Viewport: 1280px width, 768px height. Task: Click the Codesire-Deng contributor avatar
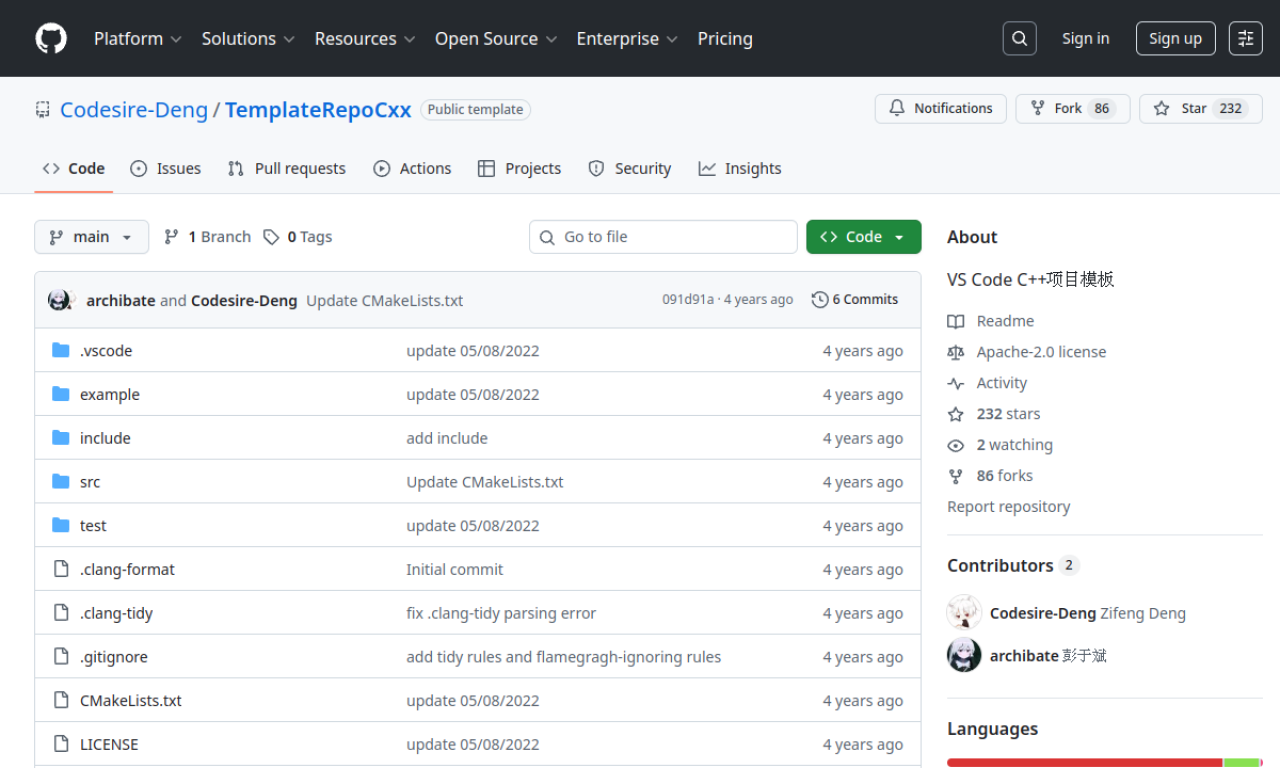pyautogui.click(x=964, y=613)
